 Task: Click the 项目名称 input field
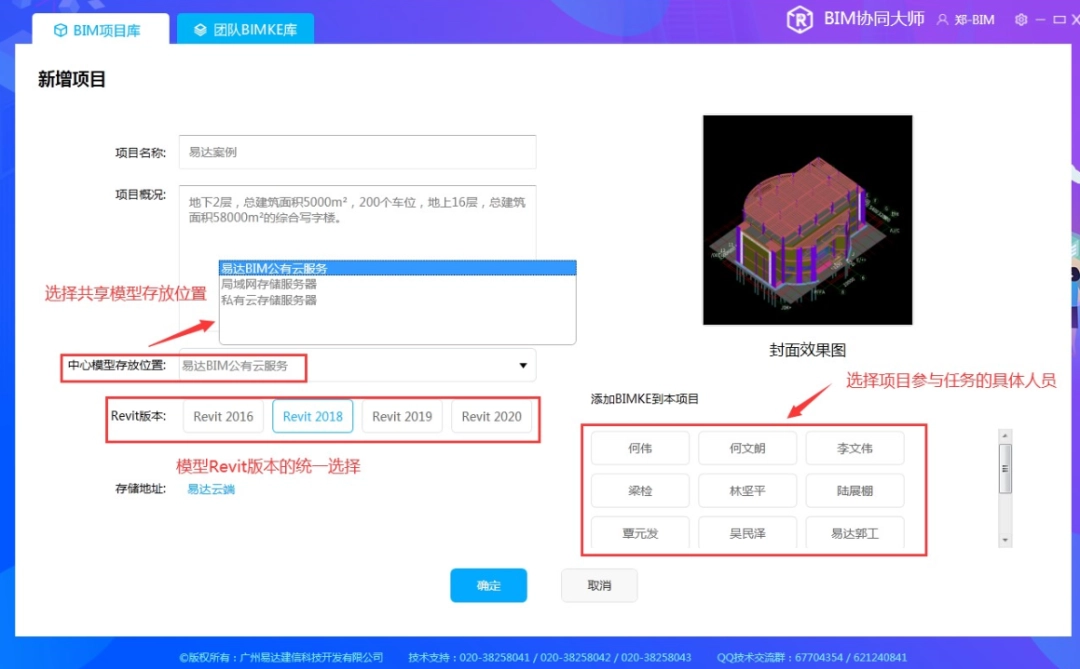[x=357, y=152]
